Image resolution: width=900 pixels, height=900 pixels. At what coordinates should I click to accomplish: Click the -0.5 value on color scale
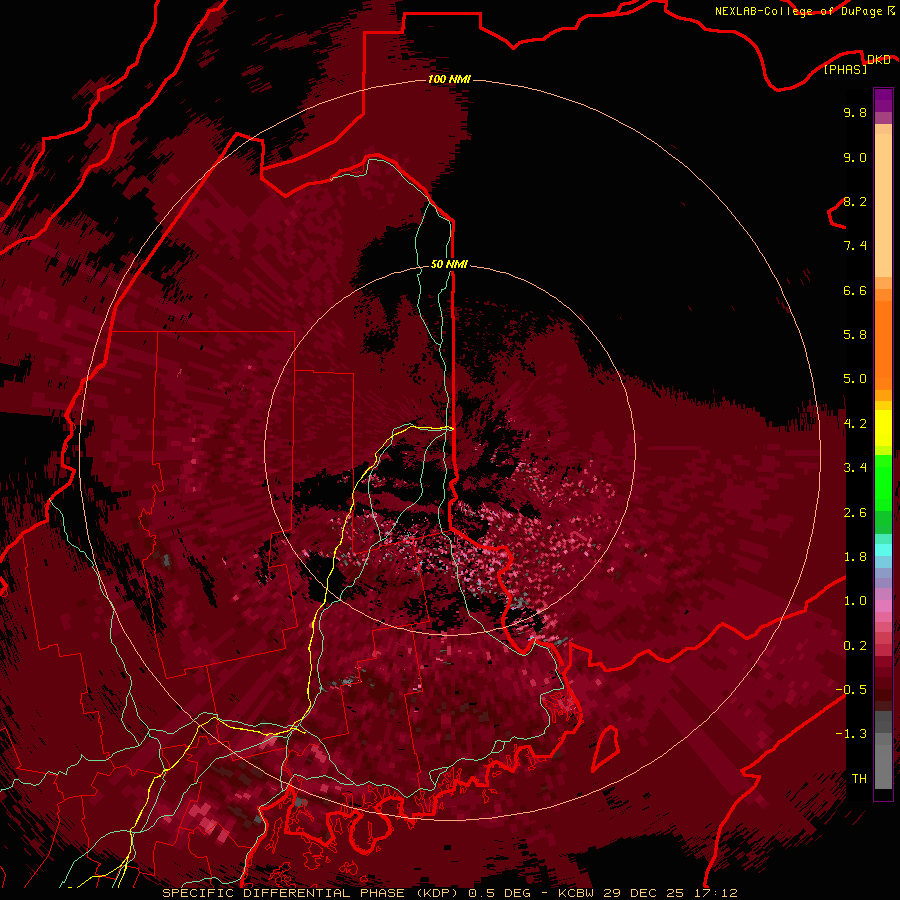(851, 690)
